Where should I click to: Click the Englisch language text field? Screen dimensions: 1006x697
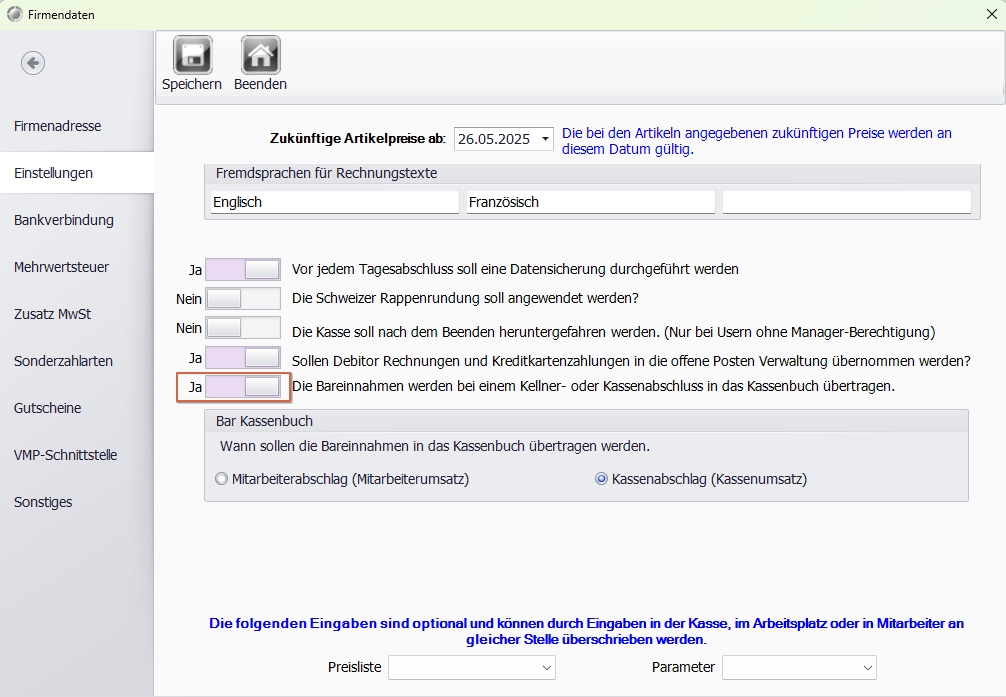(x=333, y=202)
